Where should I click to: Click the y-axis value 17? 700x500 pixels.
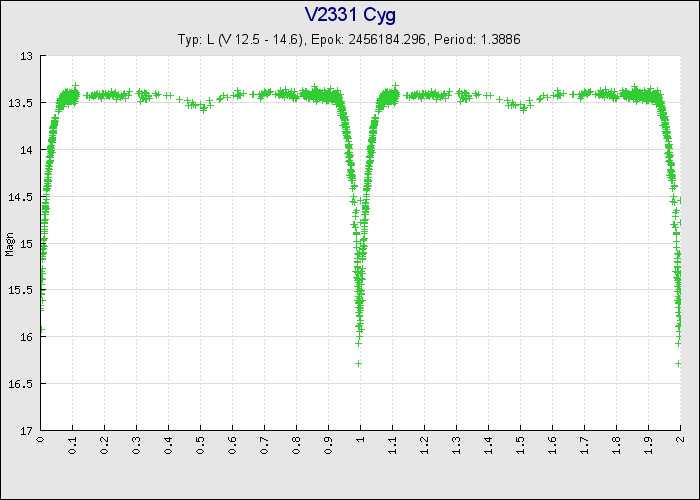tap(27, 431)
